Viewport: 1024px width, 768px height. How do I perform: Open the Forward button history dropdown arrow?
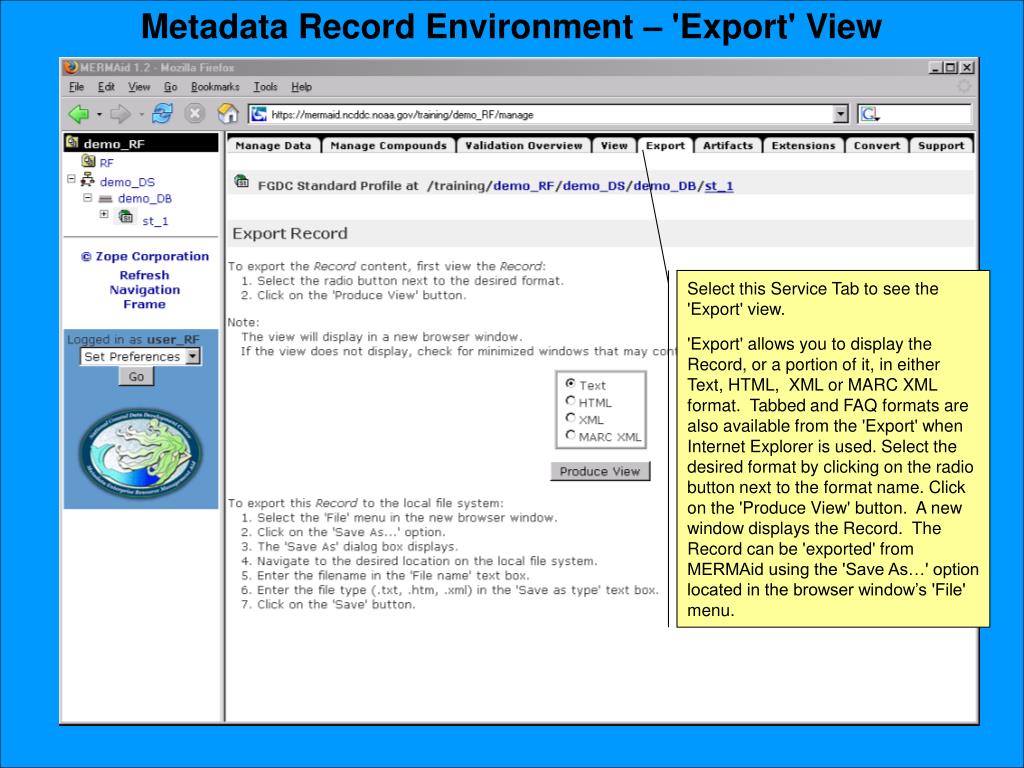pyautogui.click(x=141, y=114)
